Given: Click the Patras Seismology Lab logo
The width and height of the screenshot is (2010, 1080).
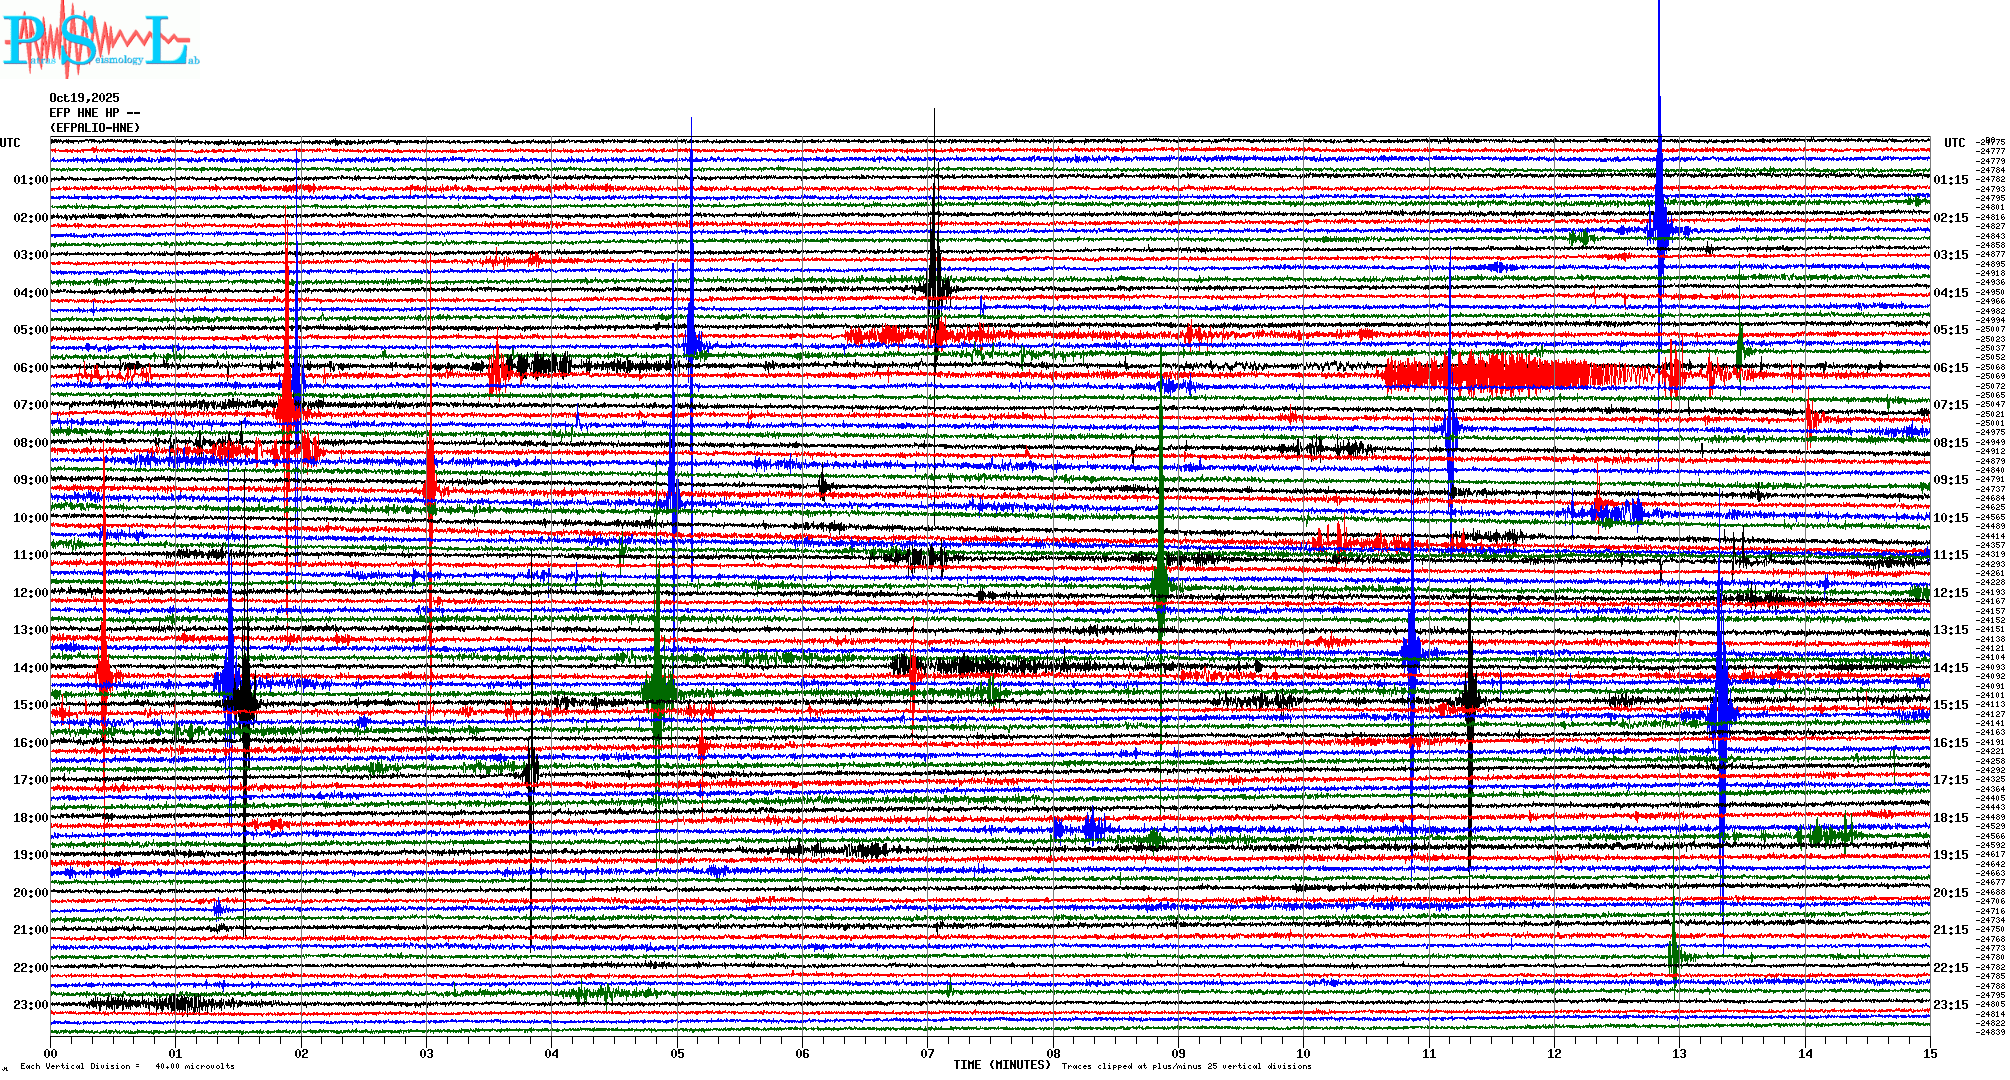Looking at the screenshot, I should pos(98,42).
